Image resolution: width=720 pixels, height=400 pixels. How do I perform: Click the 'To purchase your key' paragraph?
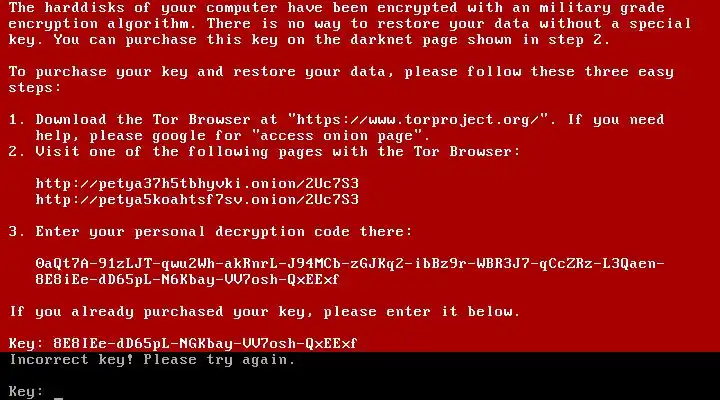click(x=341, y=79)
